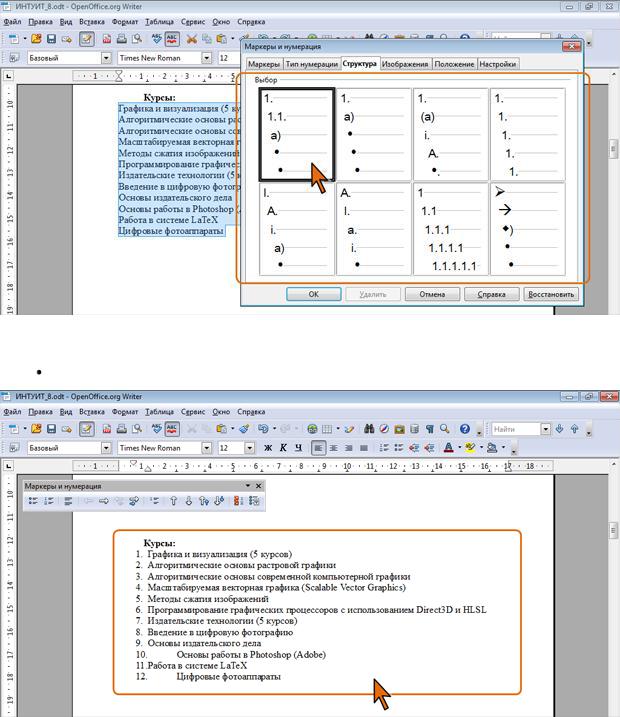Screen dimensions: 620x717
Task: Toggle auto spellcheck in the bottom window
Action: click(x=172, y=429)
